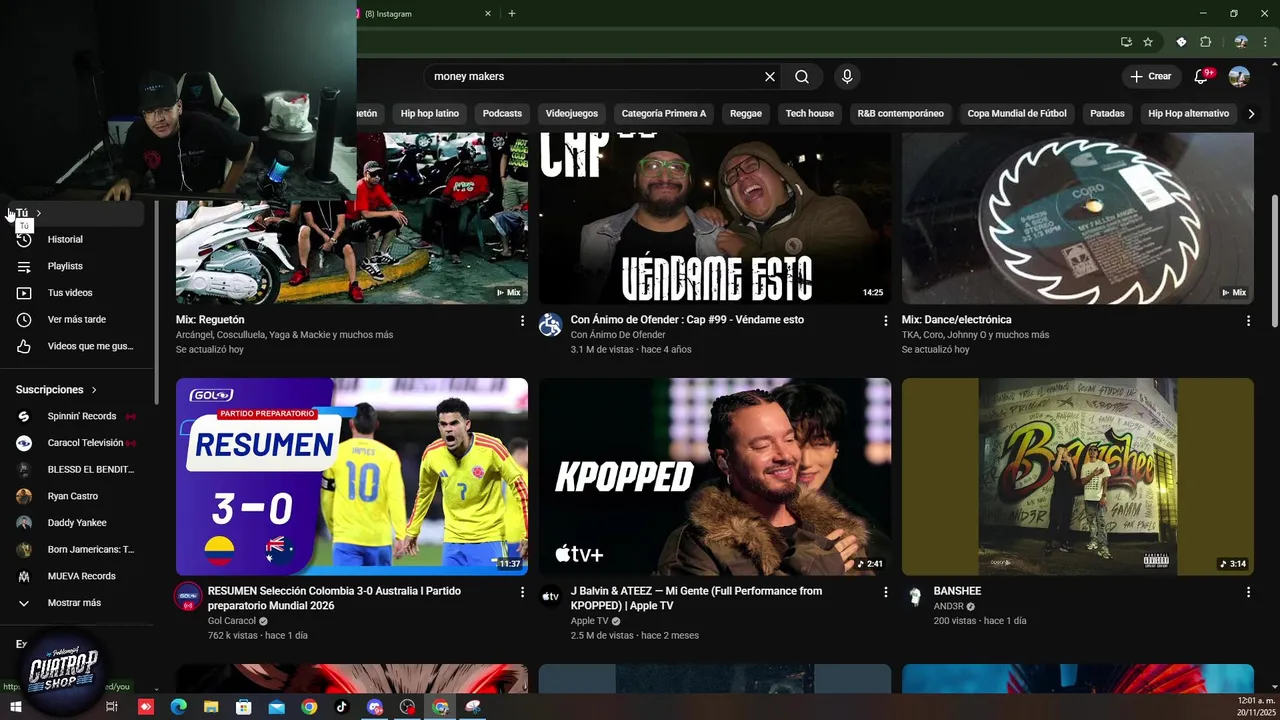Open Historial in the sidebar
The height and width of the screenshot is (720, 1280).
[x=74, y=240]
